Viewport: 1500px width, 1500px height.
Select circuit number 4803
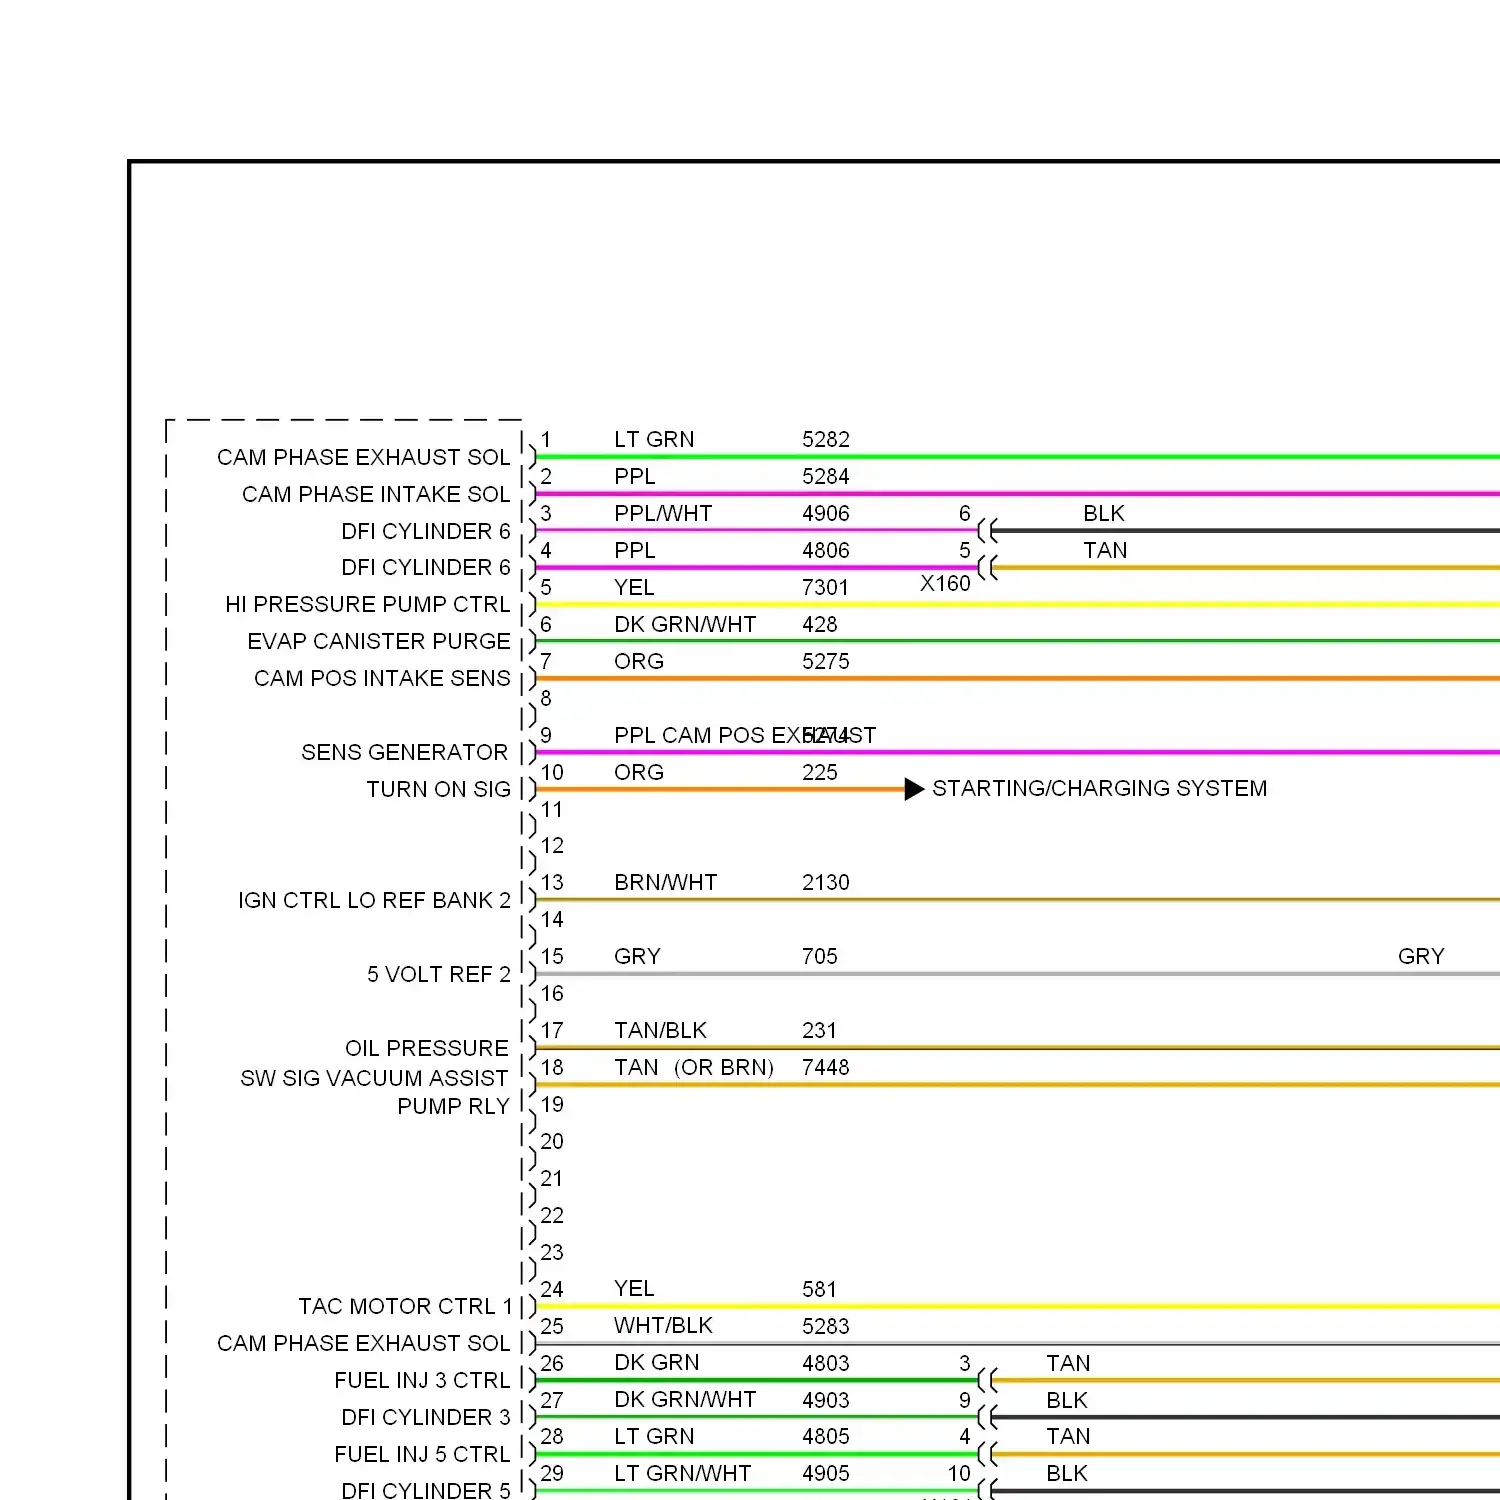pos(826,1363)
